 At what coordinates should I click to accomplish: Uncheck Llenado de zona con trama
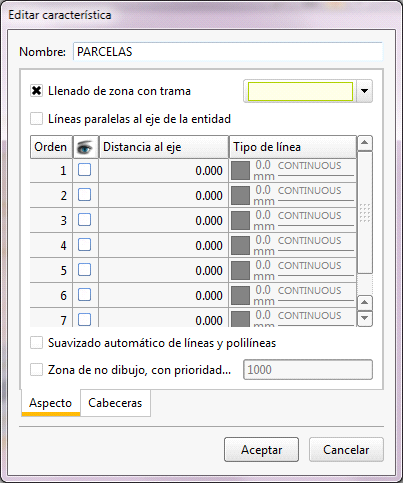36,91
